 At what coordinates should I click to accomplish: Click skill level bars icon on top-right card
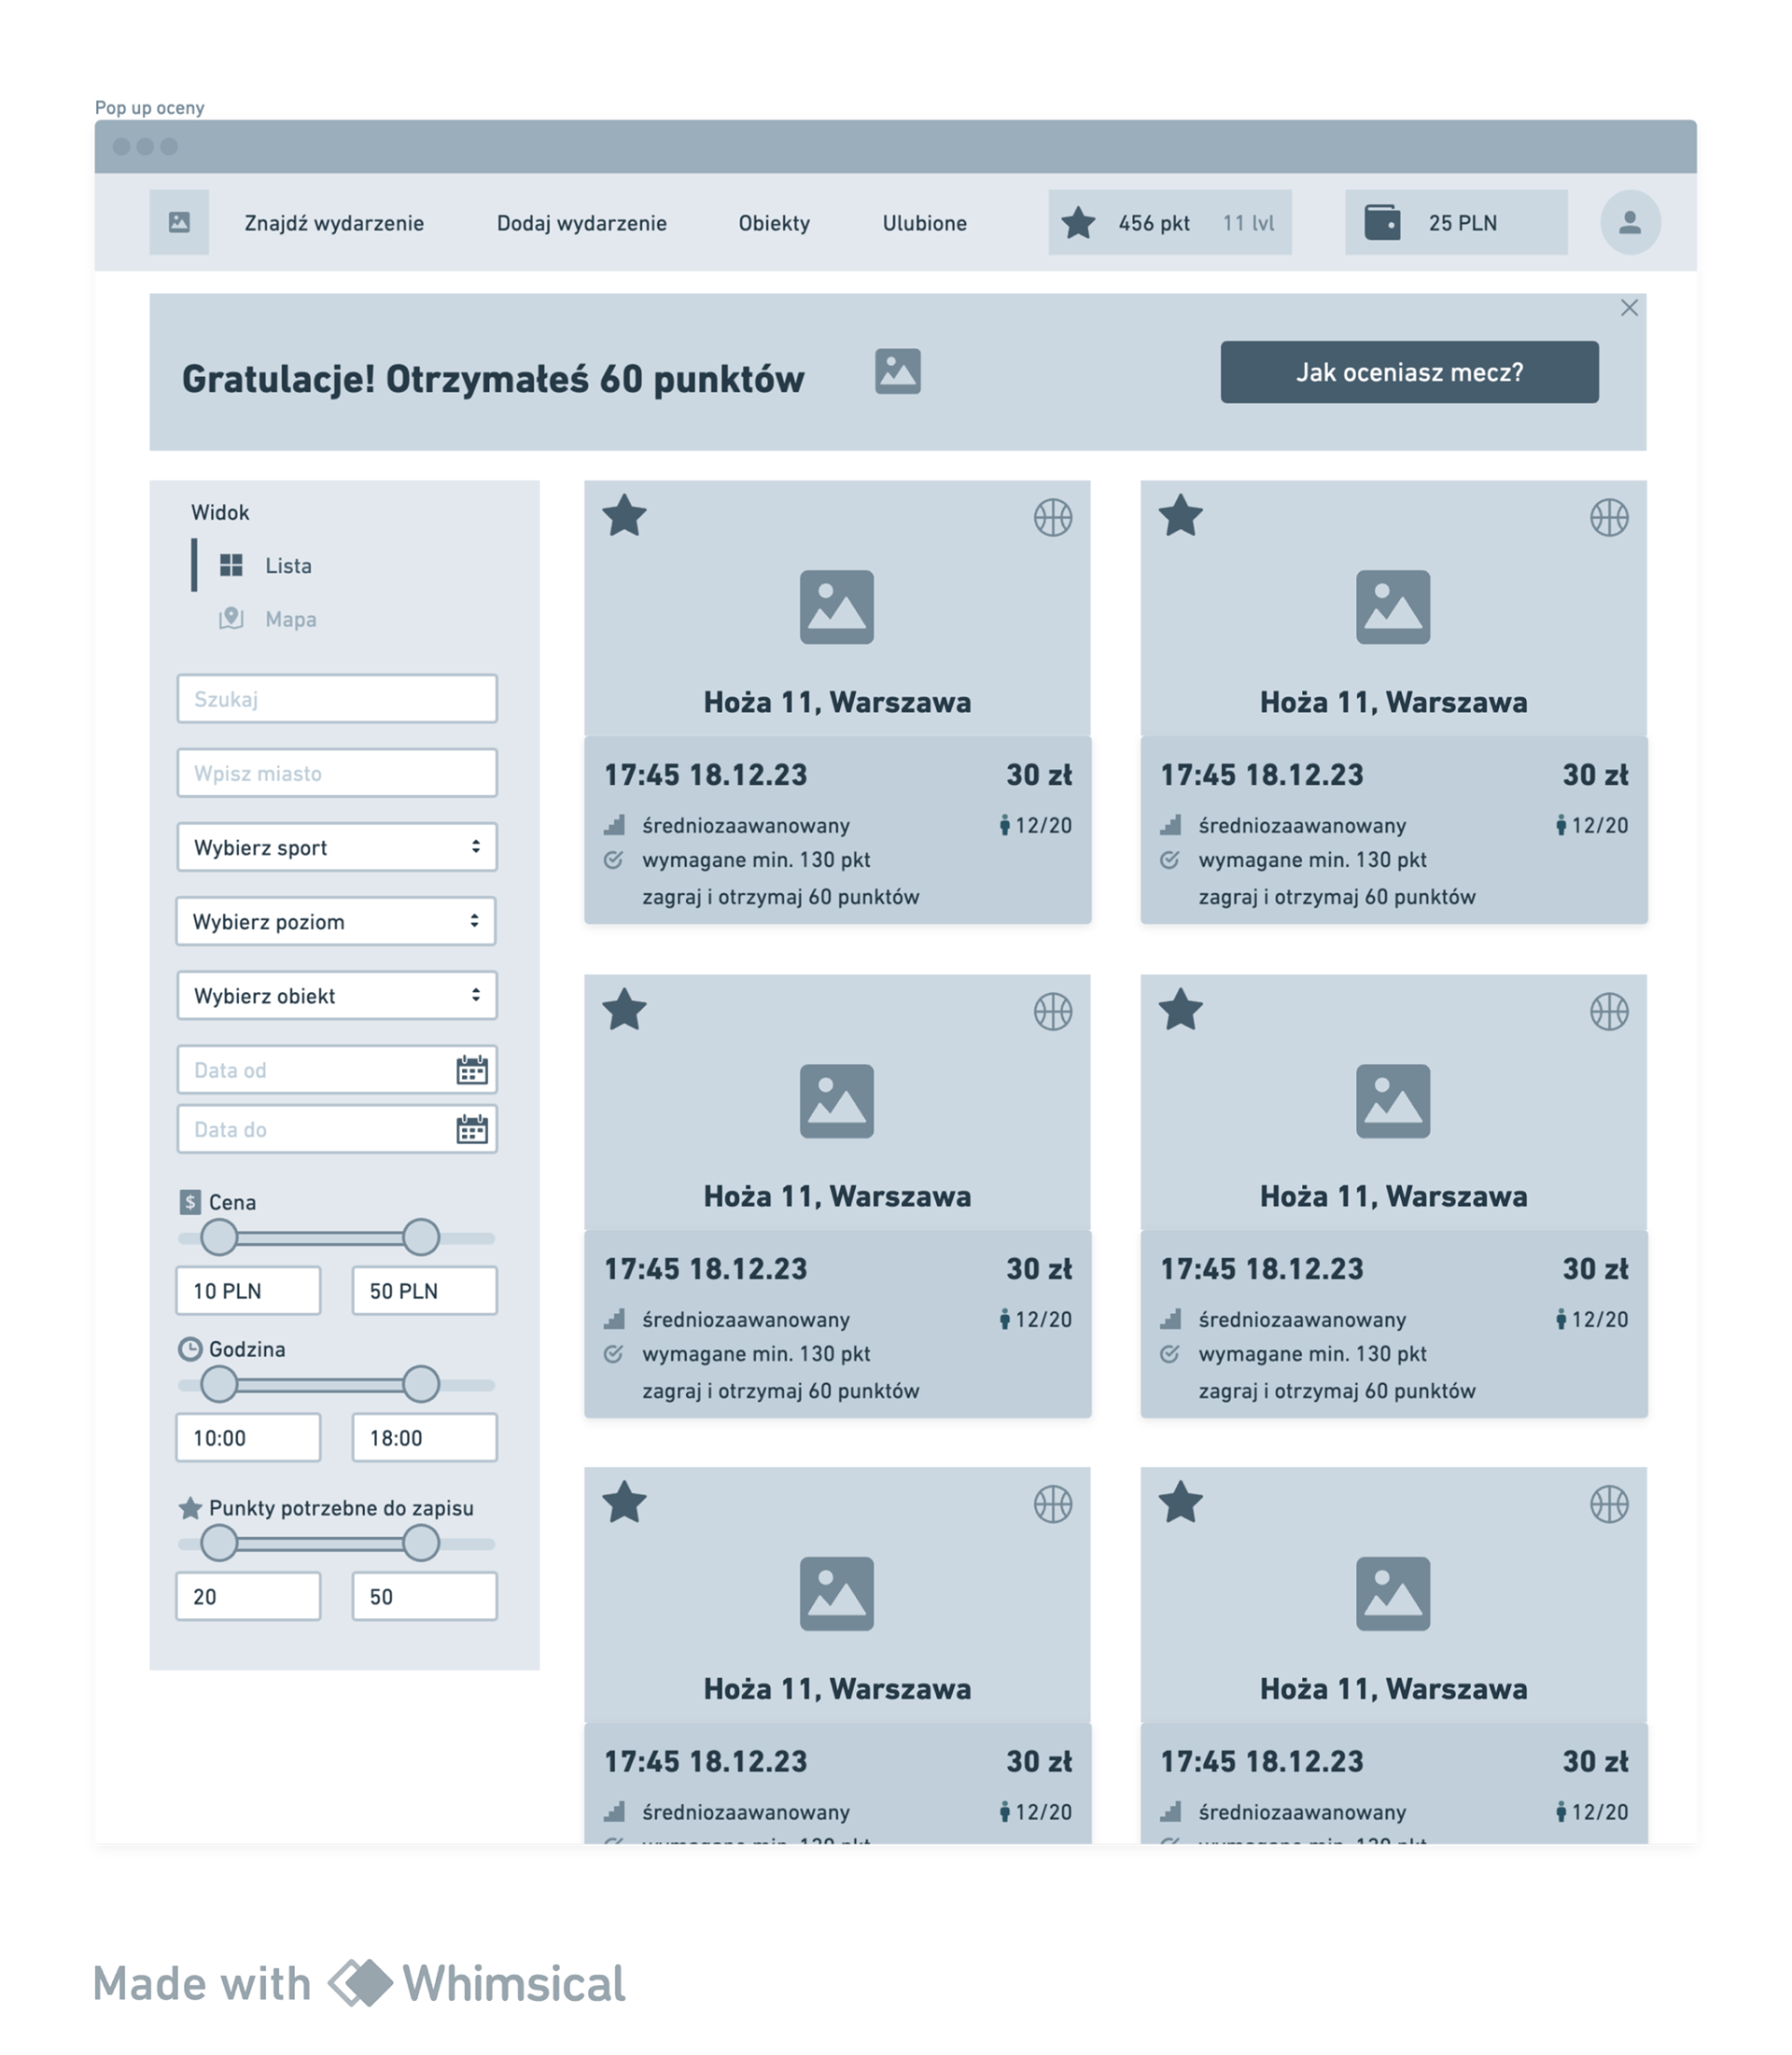[x=1170, y=825]
